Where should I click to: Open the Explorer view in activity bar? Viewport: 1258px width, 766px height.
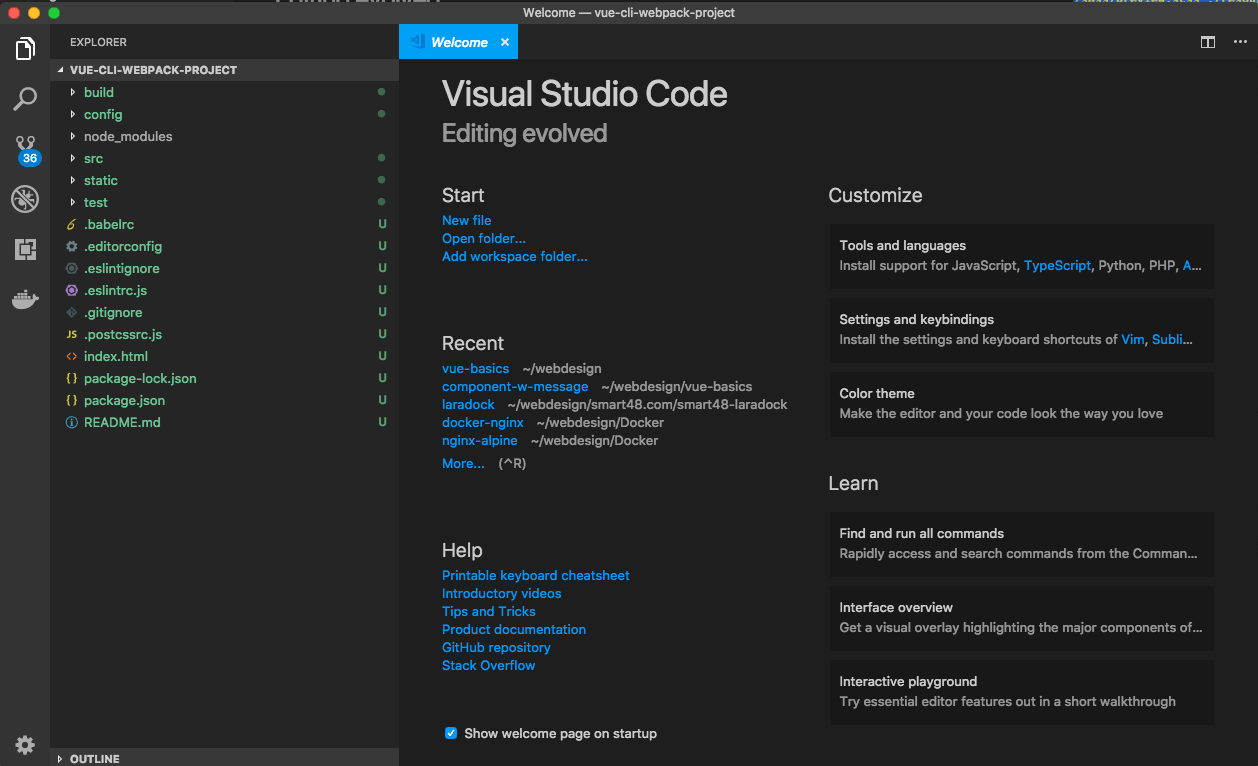coord(25,48)
